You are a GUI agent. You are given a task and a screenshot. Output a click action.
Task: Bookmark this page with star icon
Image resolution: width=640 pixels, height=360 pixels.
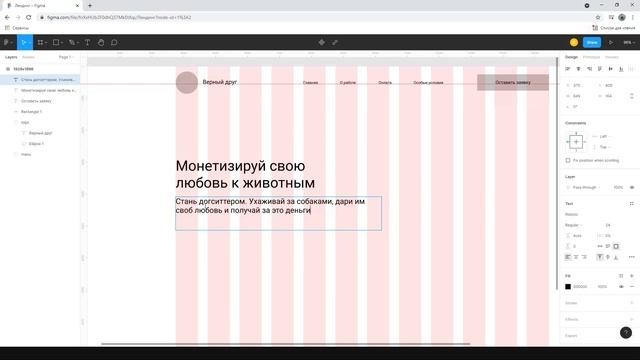pyautogui.click(x=598, y=18)
